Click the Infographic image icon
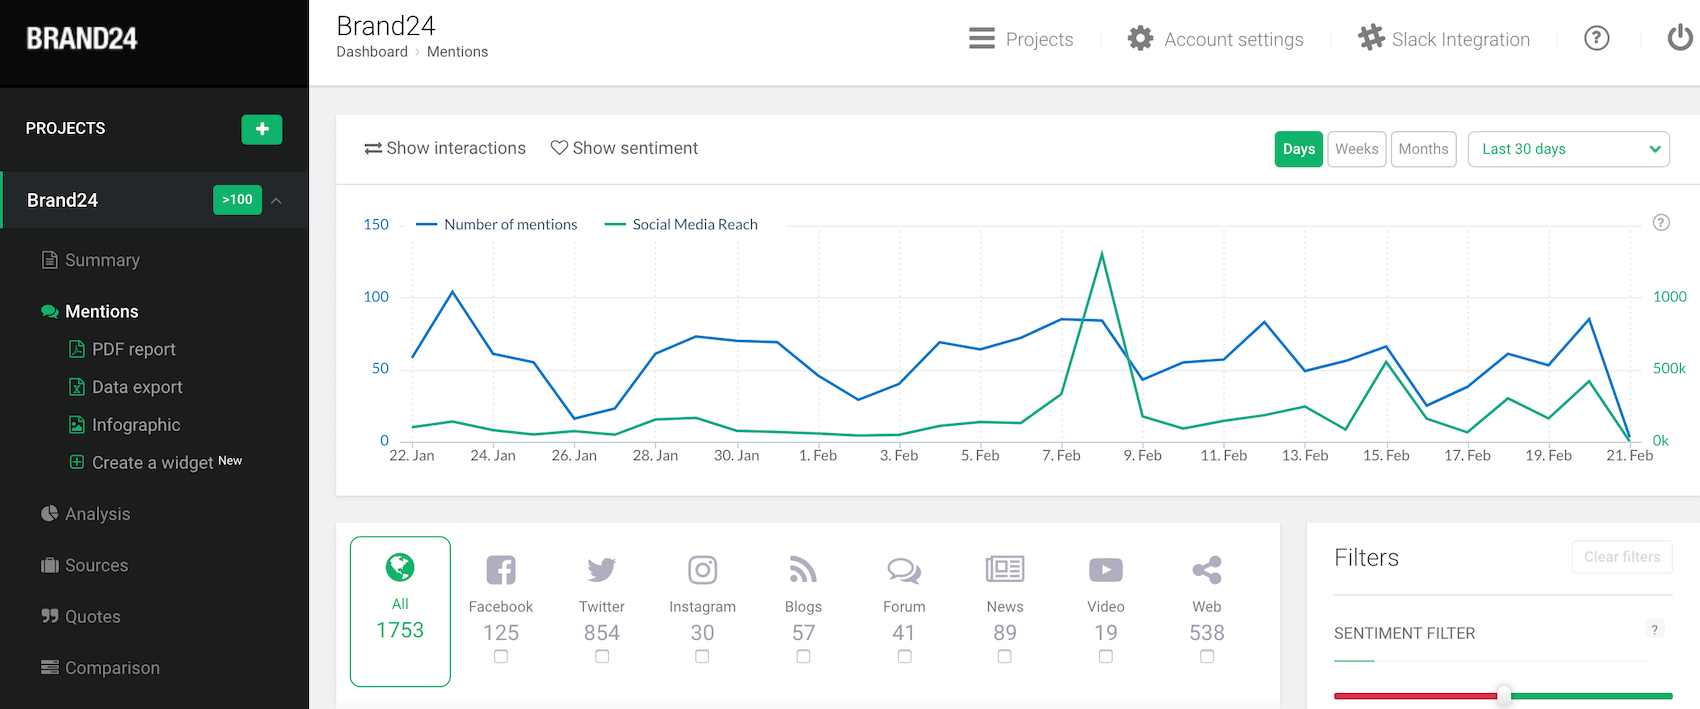The image size is (1700, 709). pos(77,425)
